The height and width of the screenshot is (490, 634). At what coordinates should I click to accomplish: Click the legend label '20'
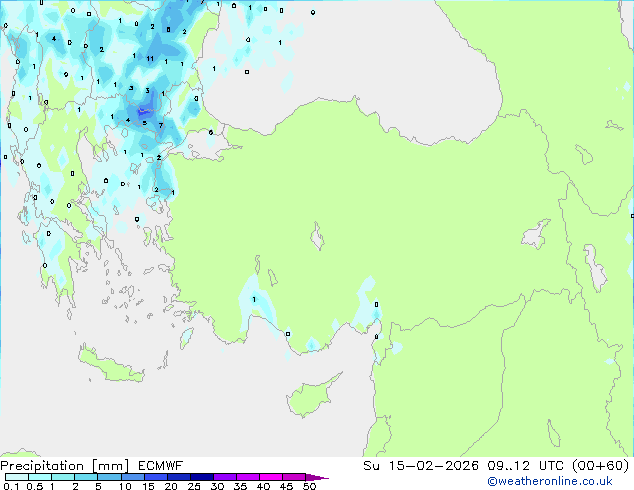[171, 486]
